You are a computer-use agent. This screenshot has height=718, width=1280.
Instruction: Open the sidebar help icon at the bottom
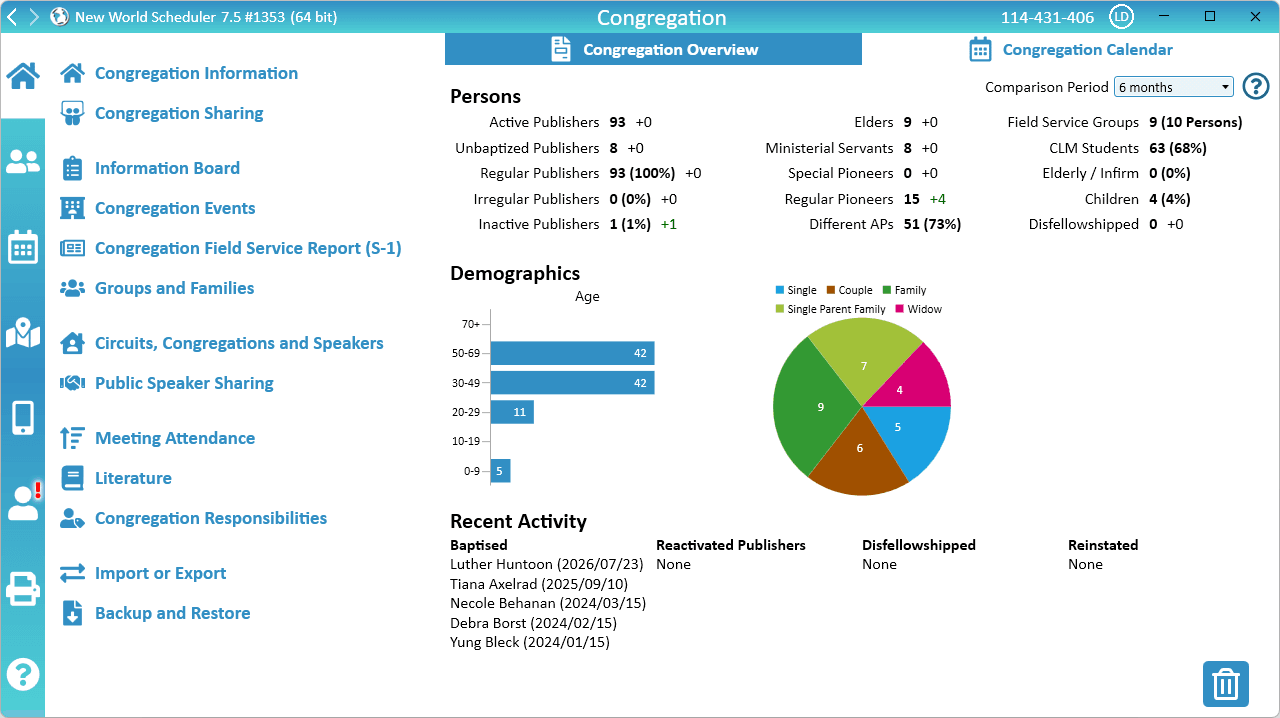[x=23, y=674]
